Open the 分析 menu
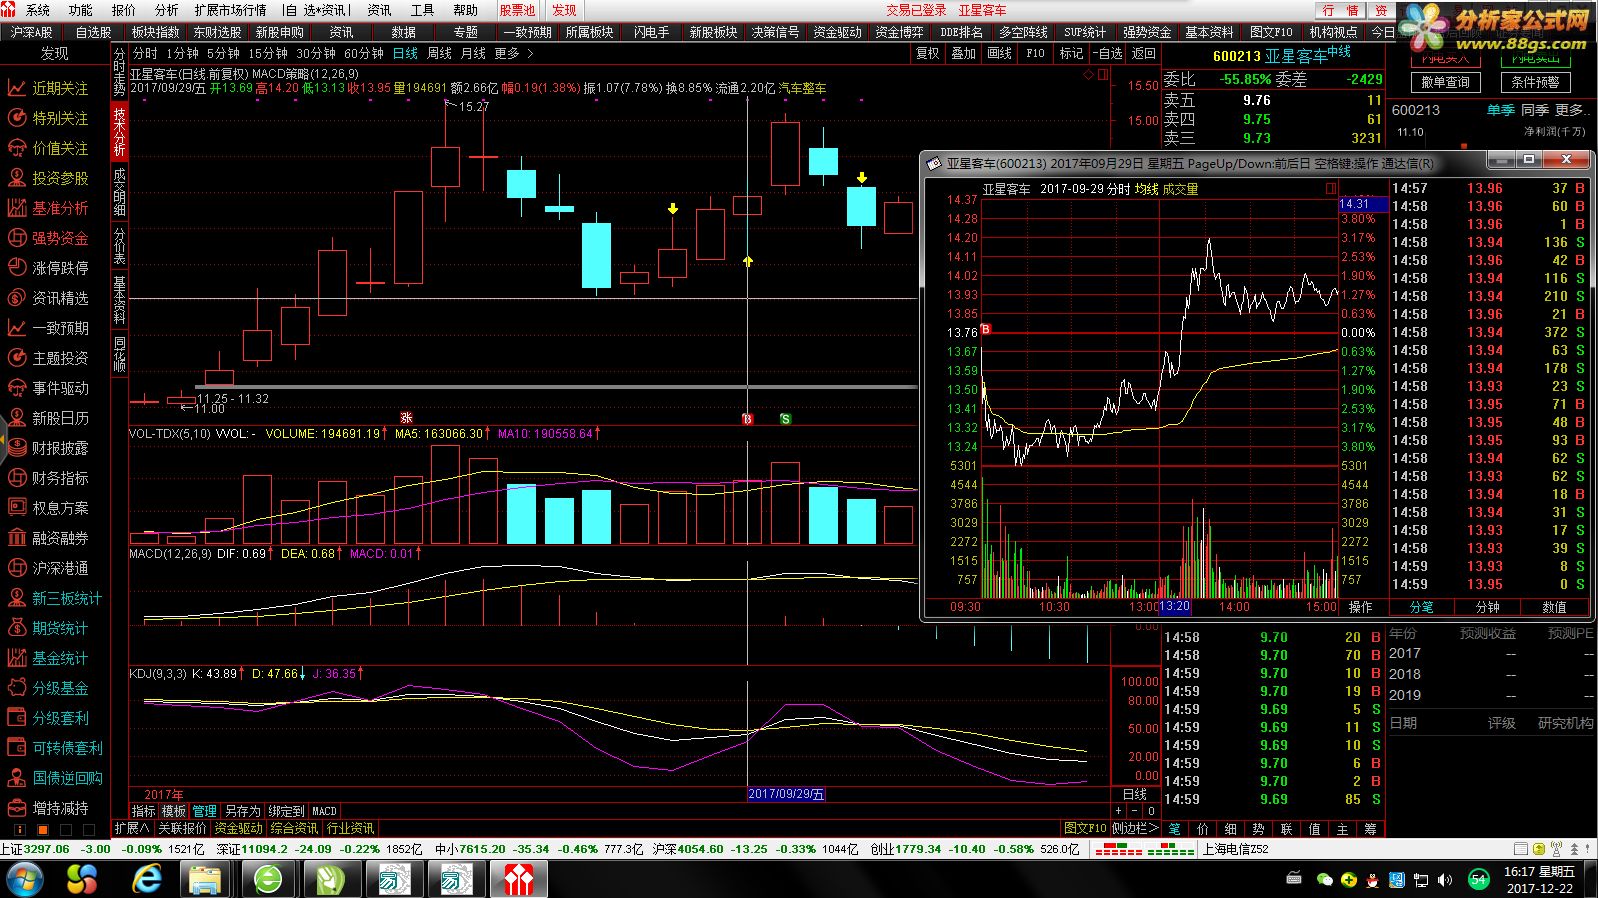This screenshot has height=898, width=1598. point(167,10)
